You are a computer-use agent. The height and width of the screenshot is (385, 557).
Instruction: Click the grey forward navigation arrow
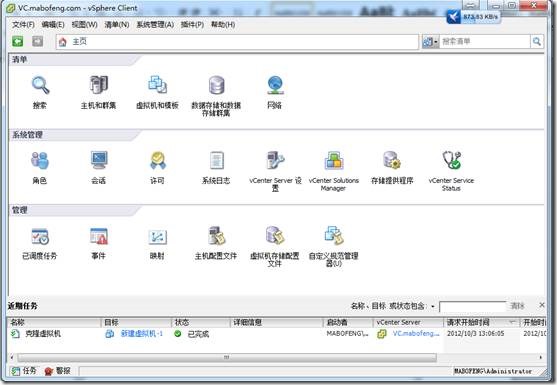click(38, 42)
